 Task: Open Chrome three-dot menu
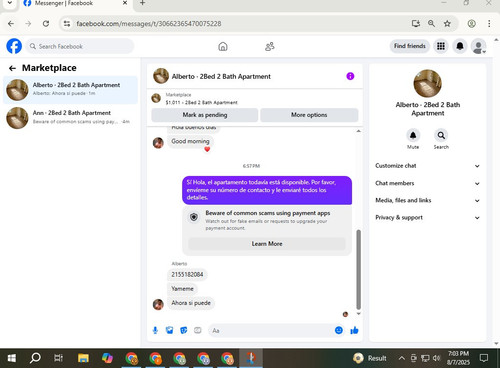[489, 24]
